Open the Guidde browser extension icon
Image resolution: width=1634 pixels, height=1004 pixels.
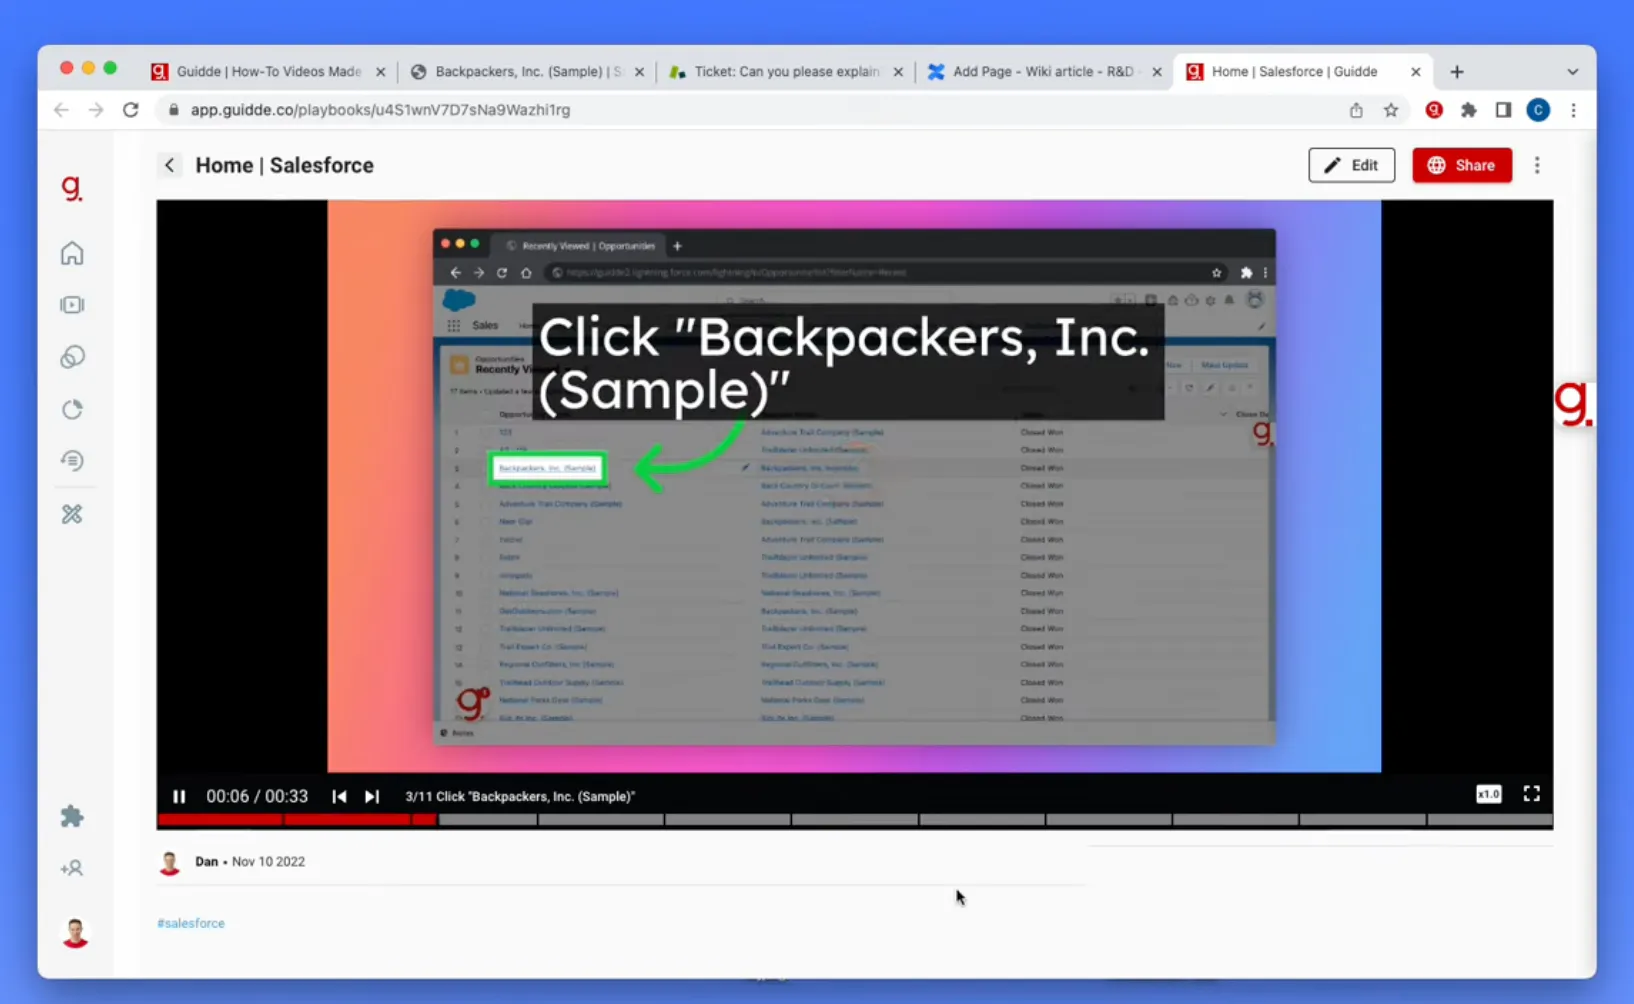tap(1434, 110)
